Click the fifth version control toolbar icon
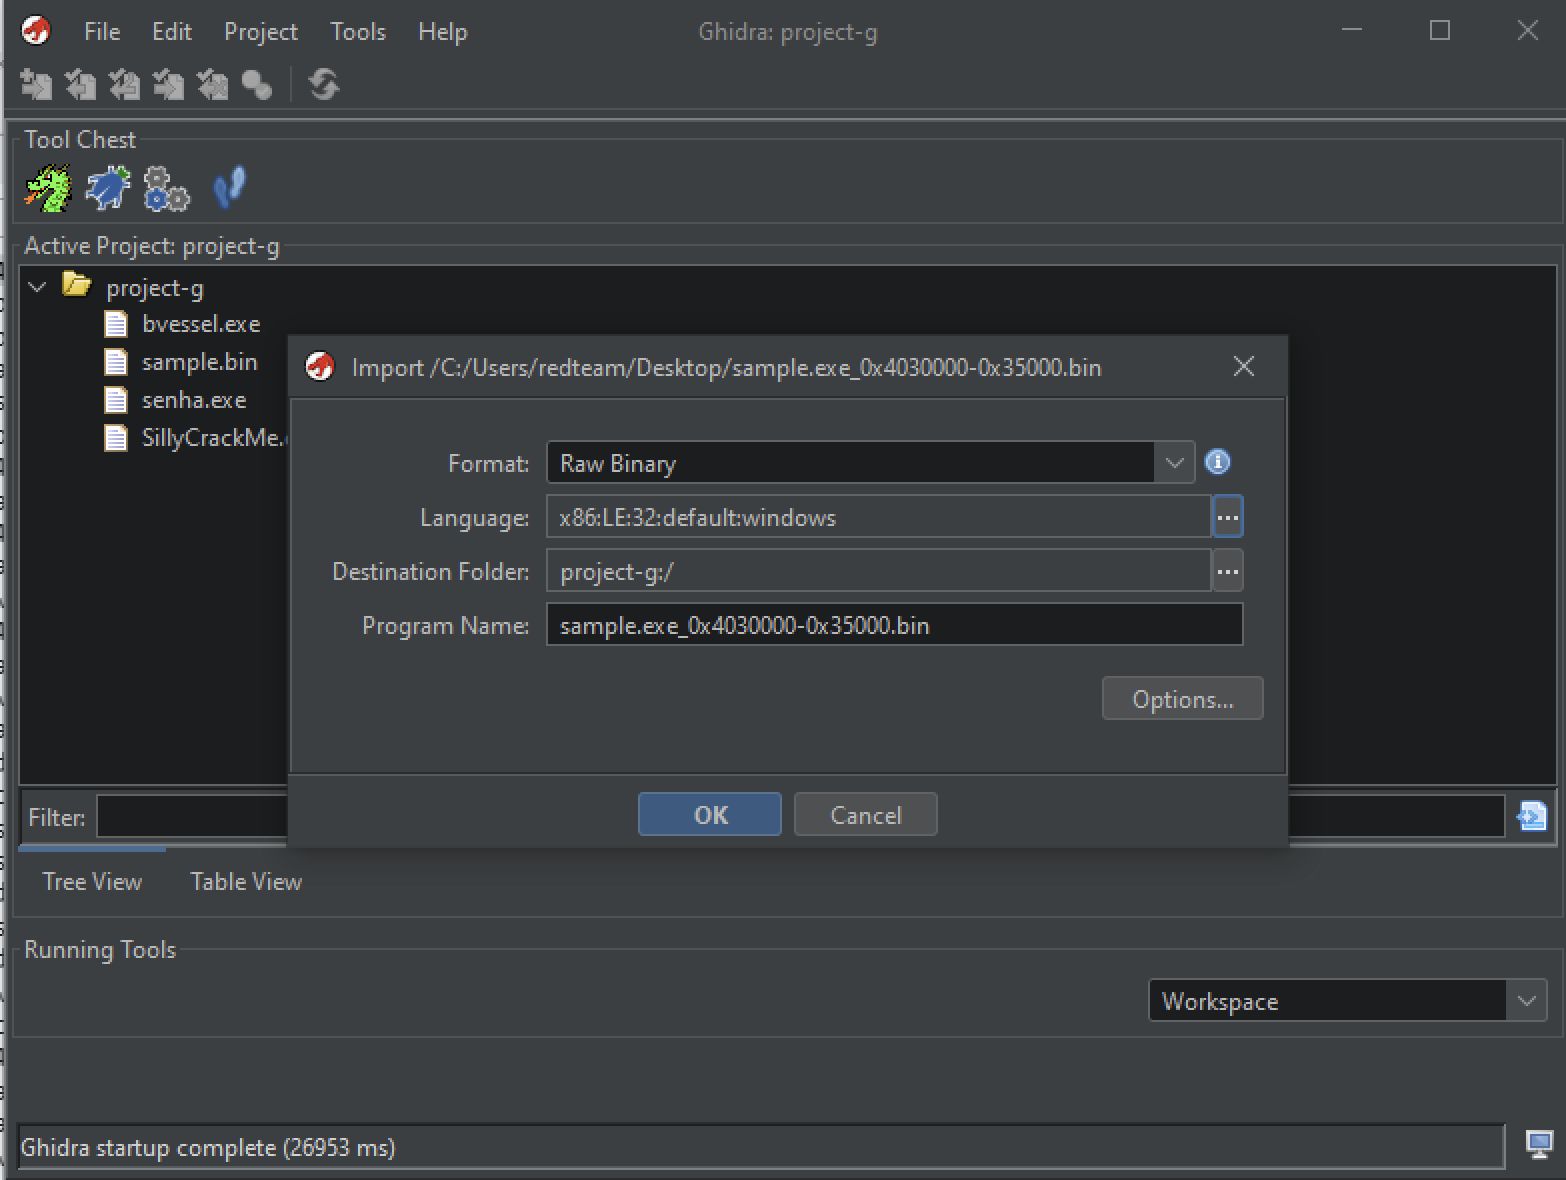Image resolution: width=1566 pixels, height=1180 pixels. point(212,85)
